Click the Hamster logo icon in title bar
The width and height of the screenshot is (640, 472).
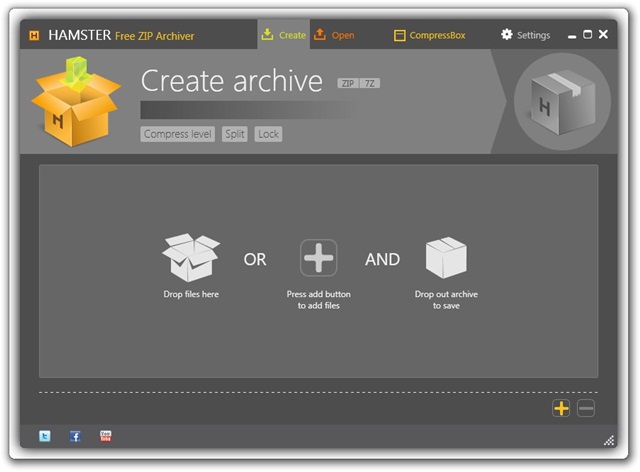34,36
